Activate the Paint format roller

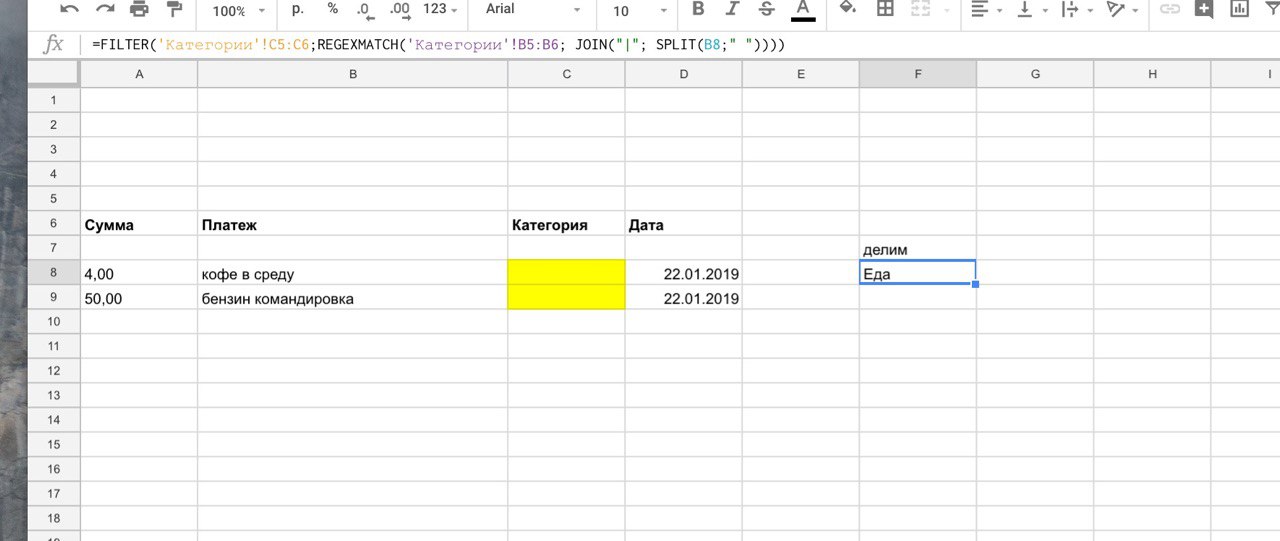(174, 10)
